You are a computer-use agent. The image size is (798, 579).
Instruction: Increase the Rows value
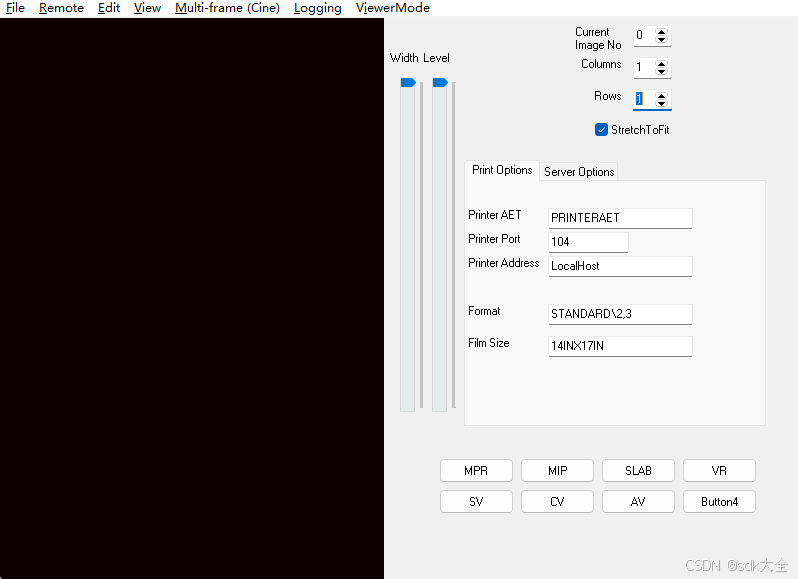coord(661,95)
